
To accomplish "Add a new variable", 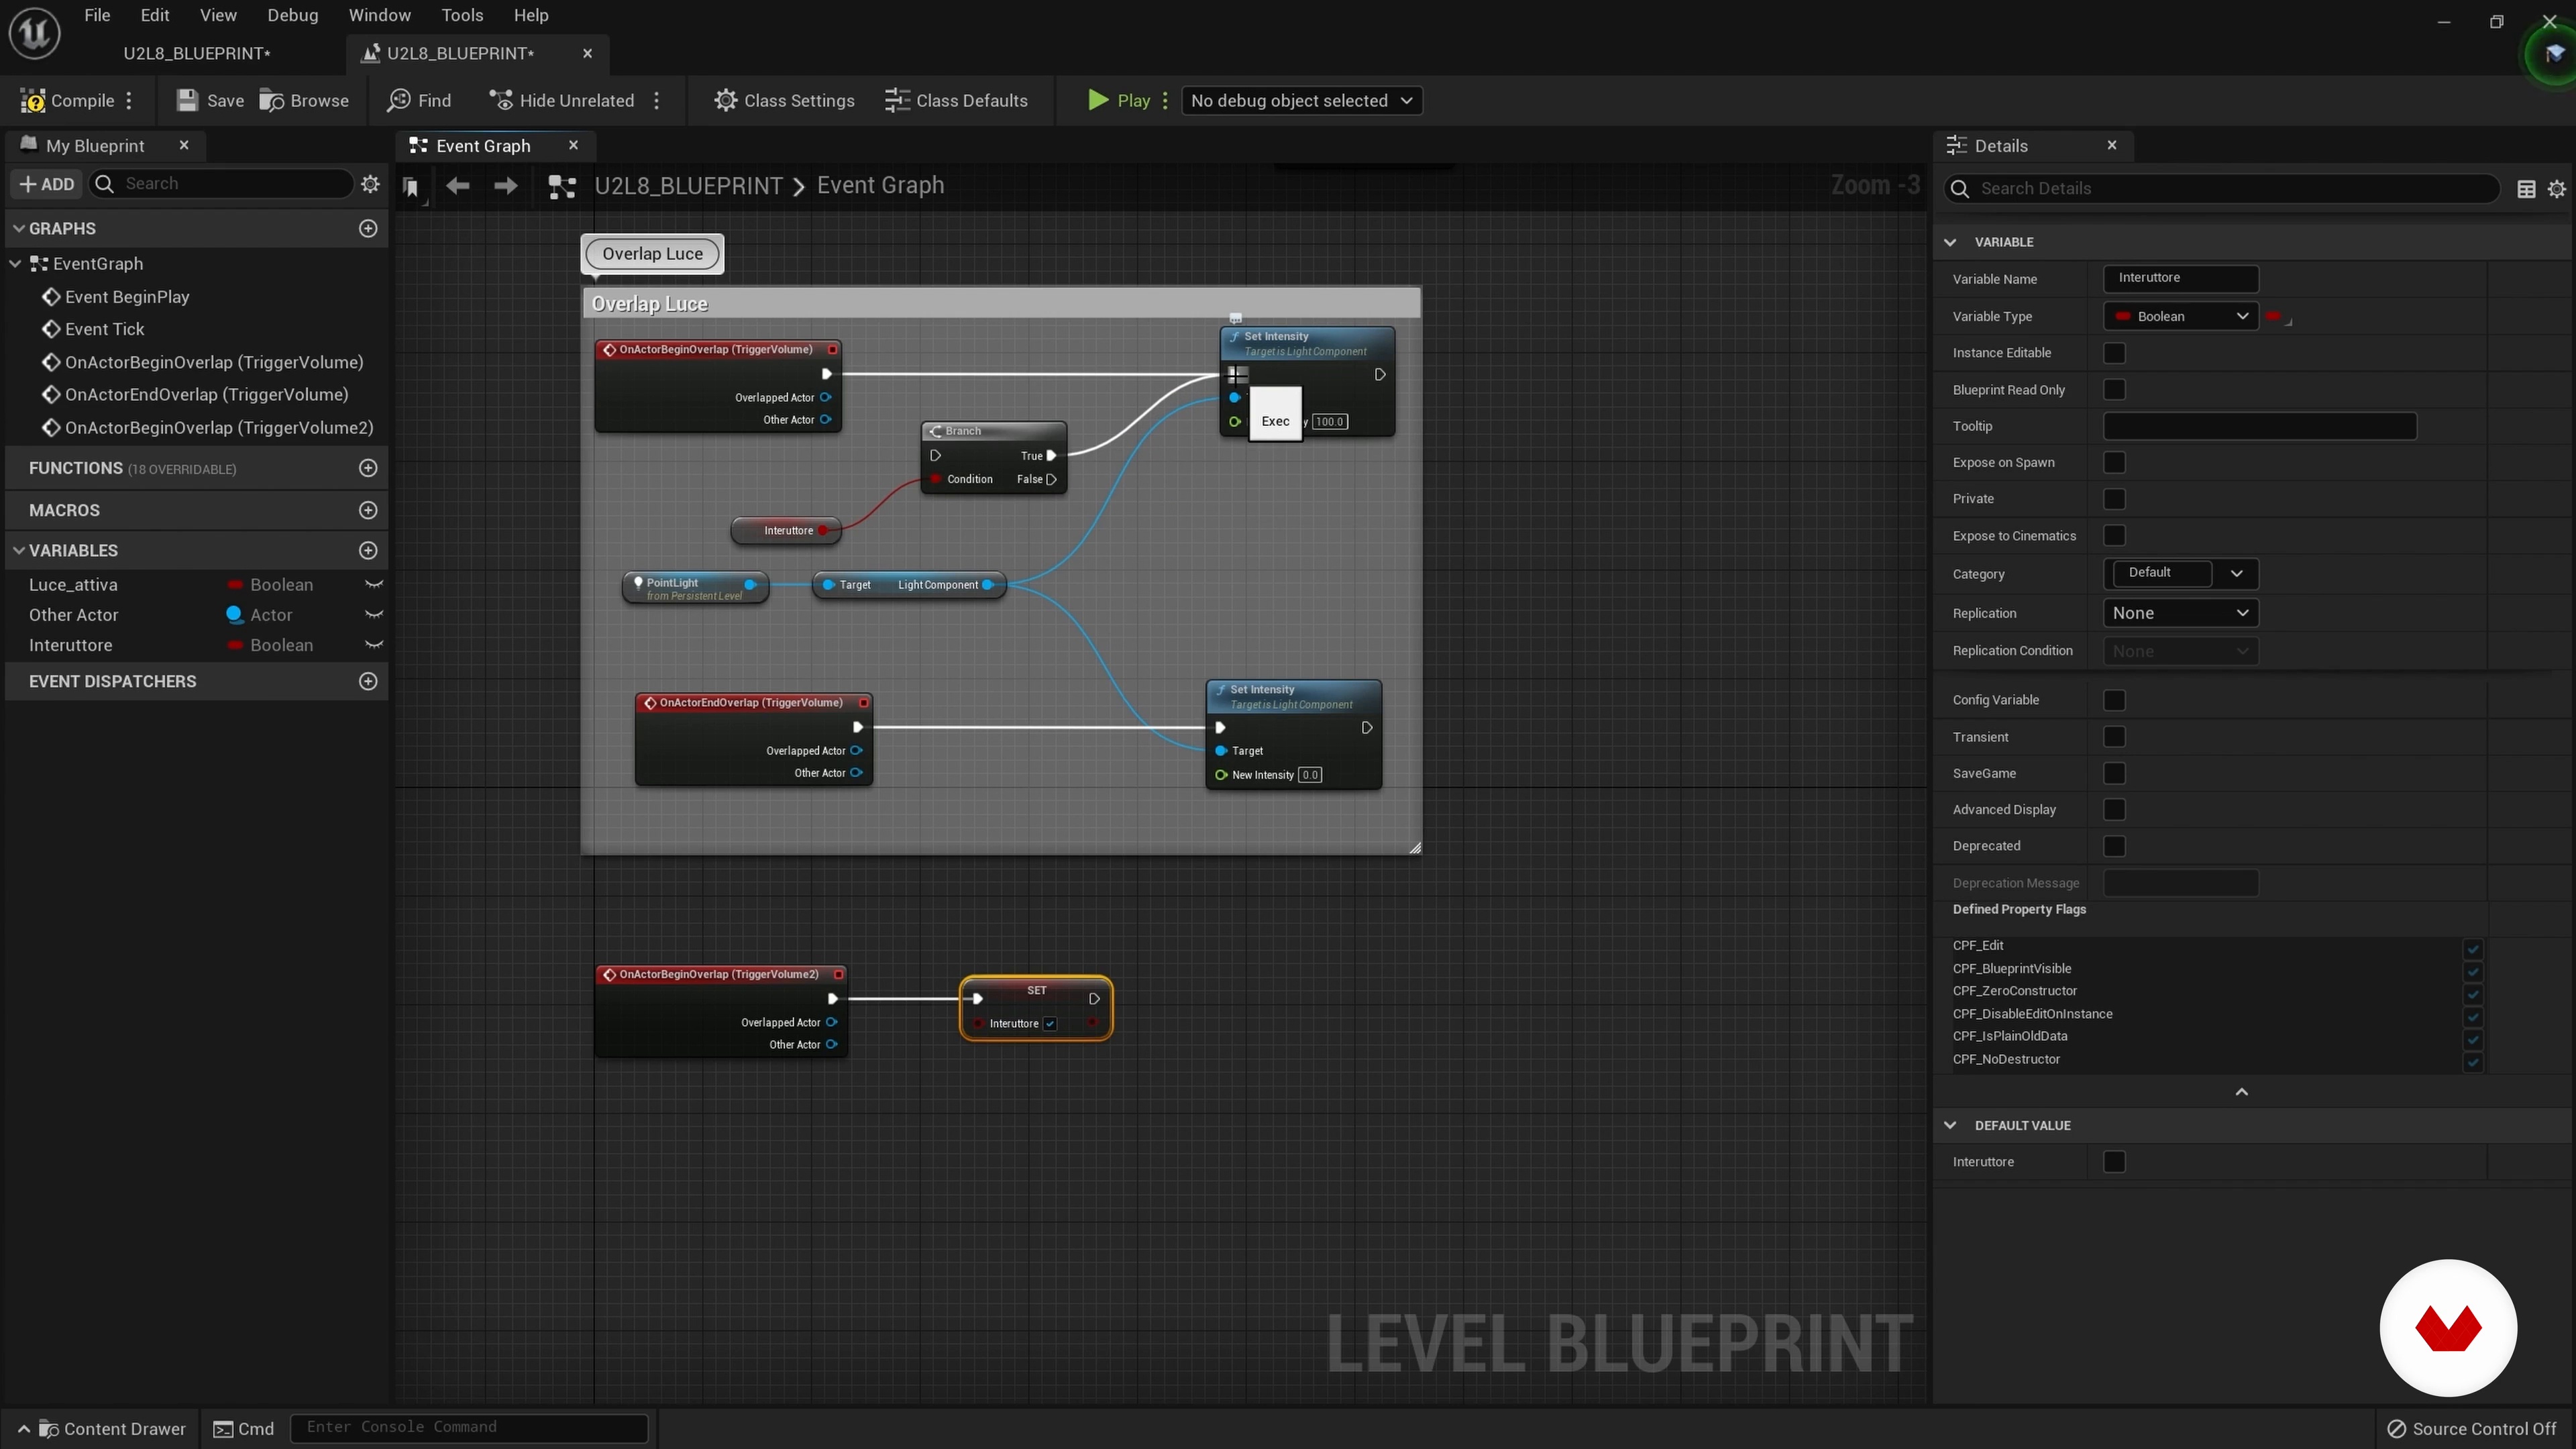I will tap(368, 550).
